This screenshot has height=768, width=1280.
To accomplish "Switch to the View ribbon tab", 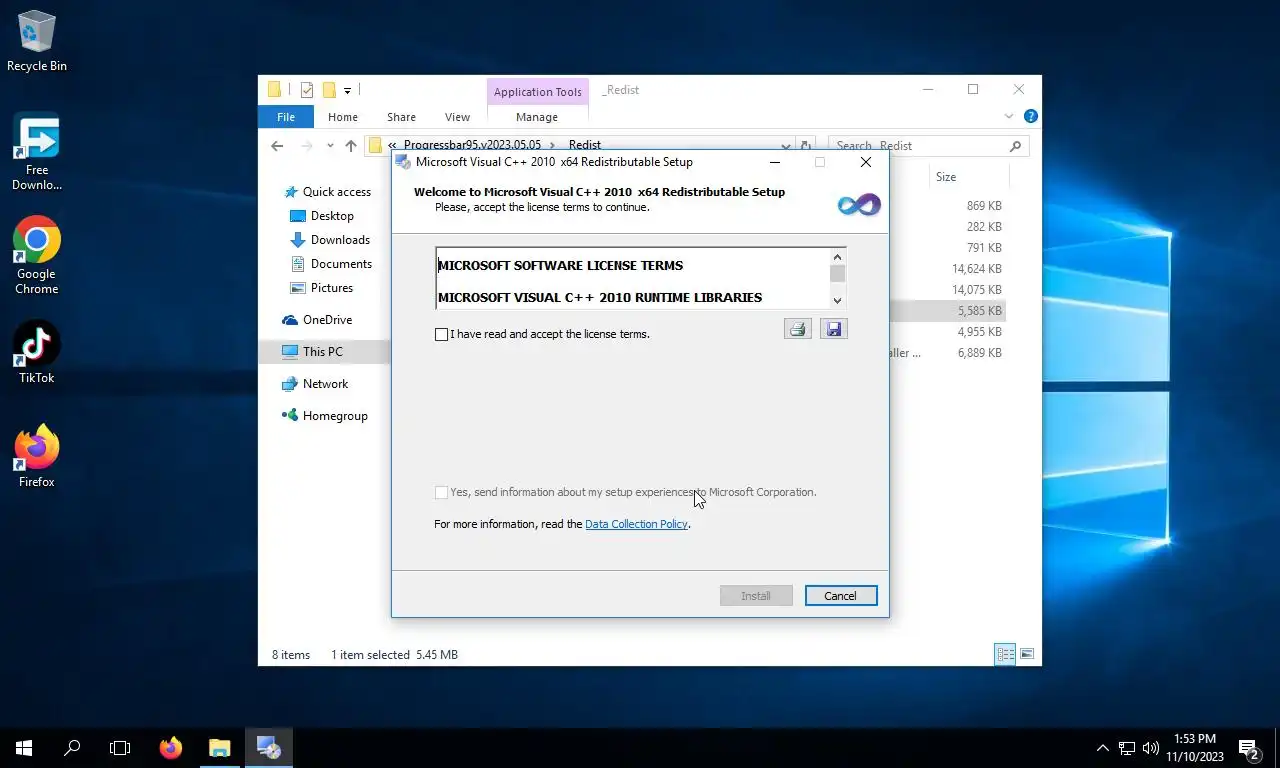I will click(x=457, y=117).
